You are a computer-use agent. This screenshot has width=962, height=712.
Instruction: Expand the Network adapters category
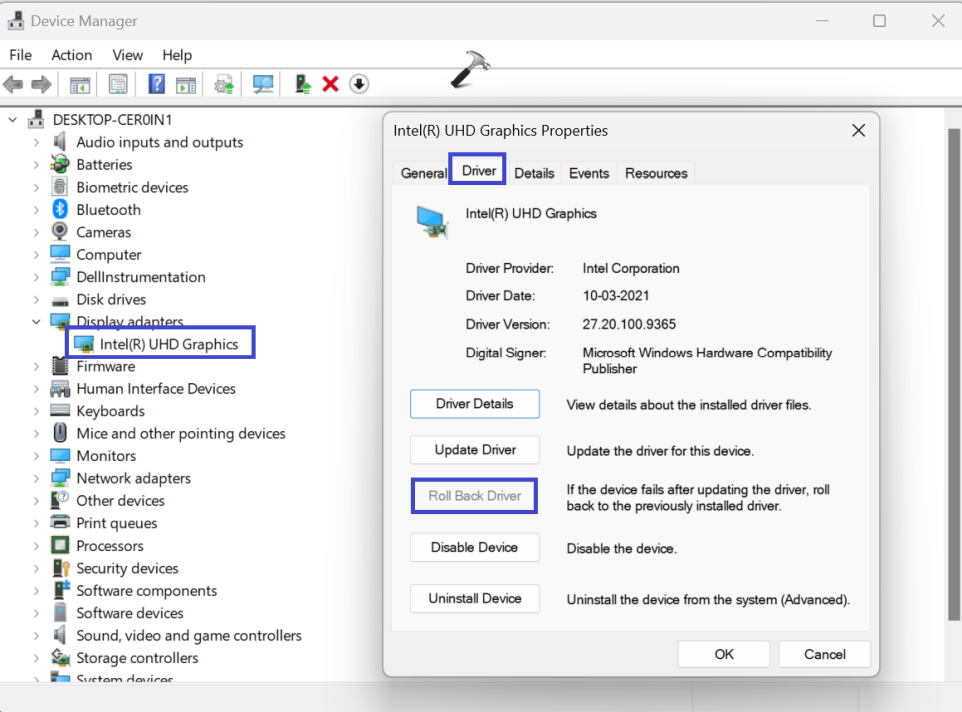coord(36,478)
